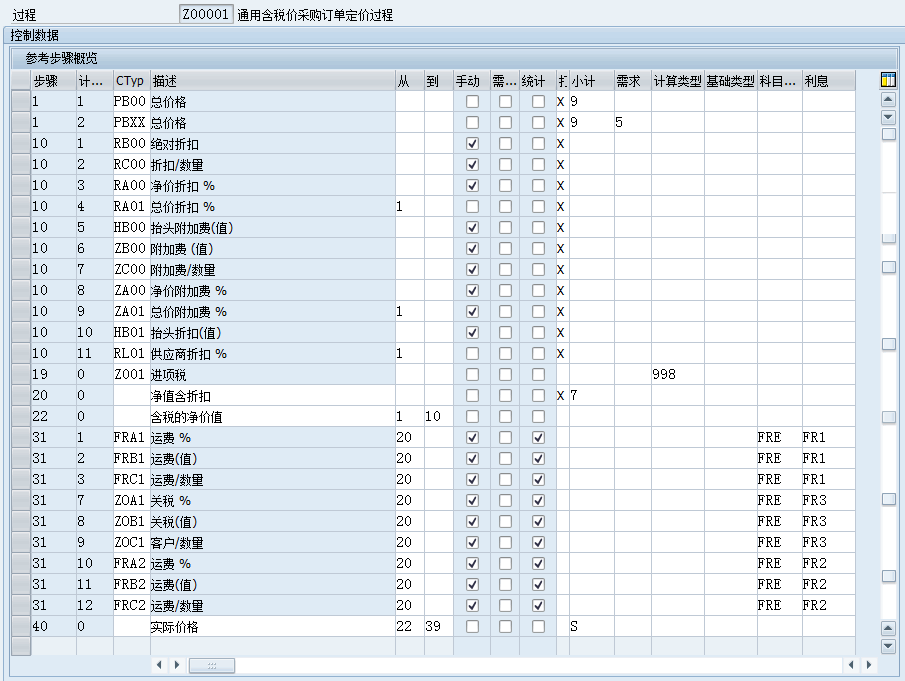Toggle statistics checkbox for ZOB1 row
Image resolution: width=905 pixels, height=681 pixels.
[538, 522]
